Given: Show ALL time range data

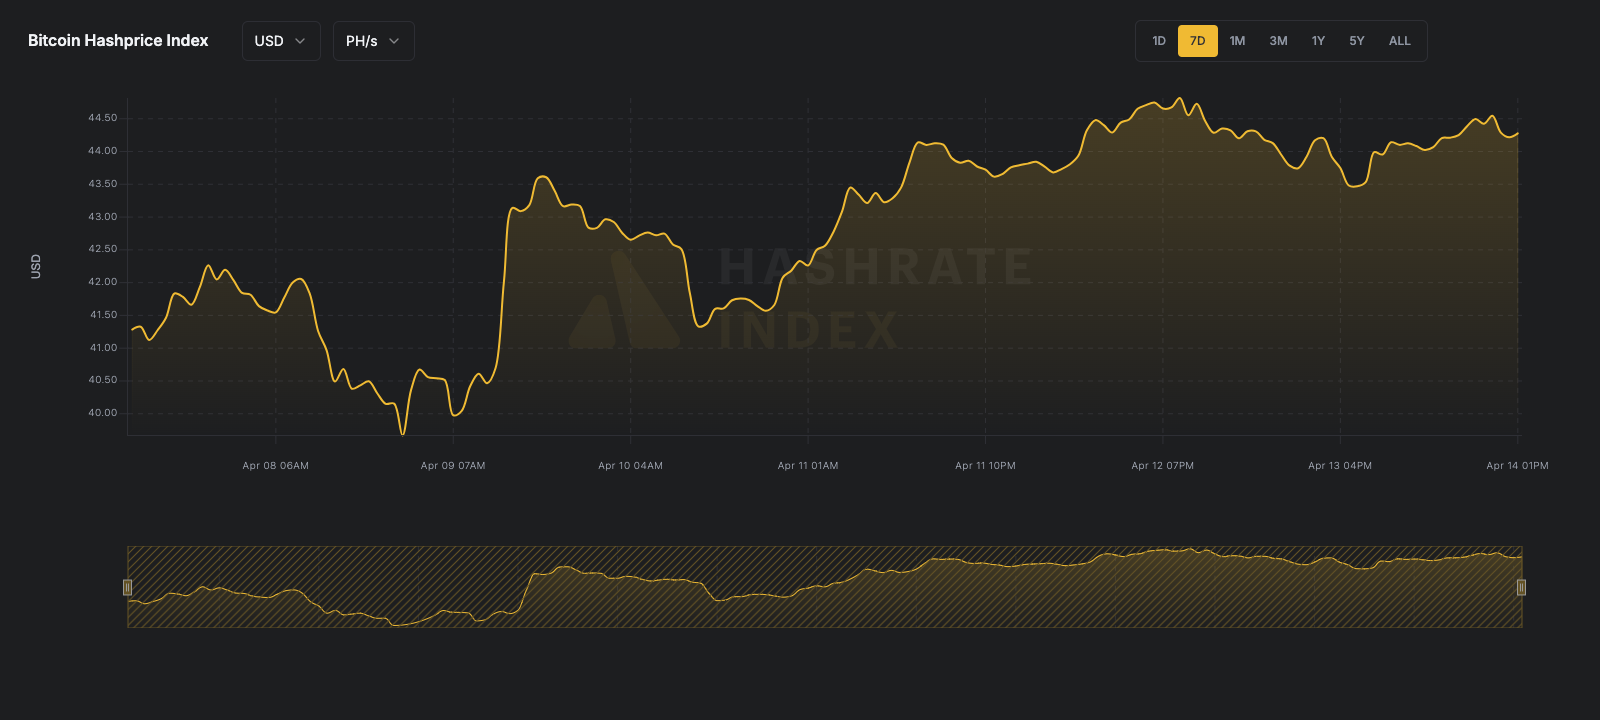Looking at the screenshot, I should pyautogui.click(x=1400, y=41).
